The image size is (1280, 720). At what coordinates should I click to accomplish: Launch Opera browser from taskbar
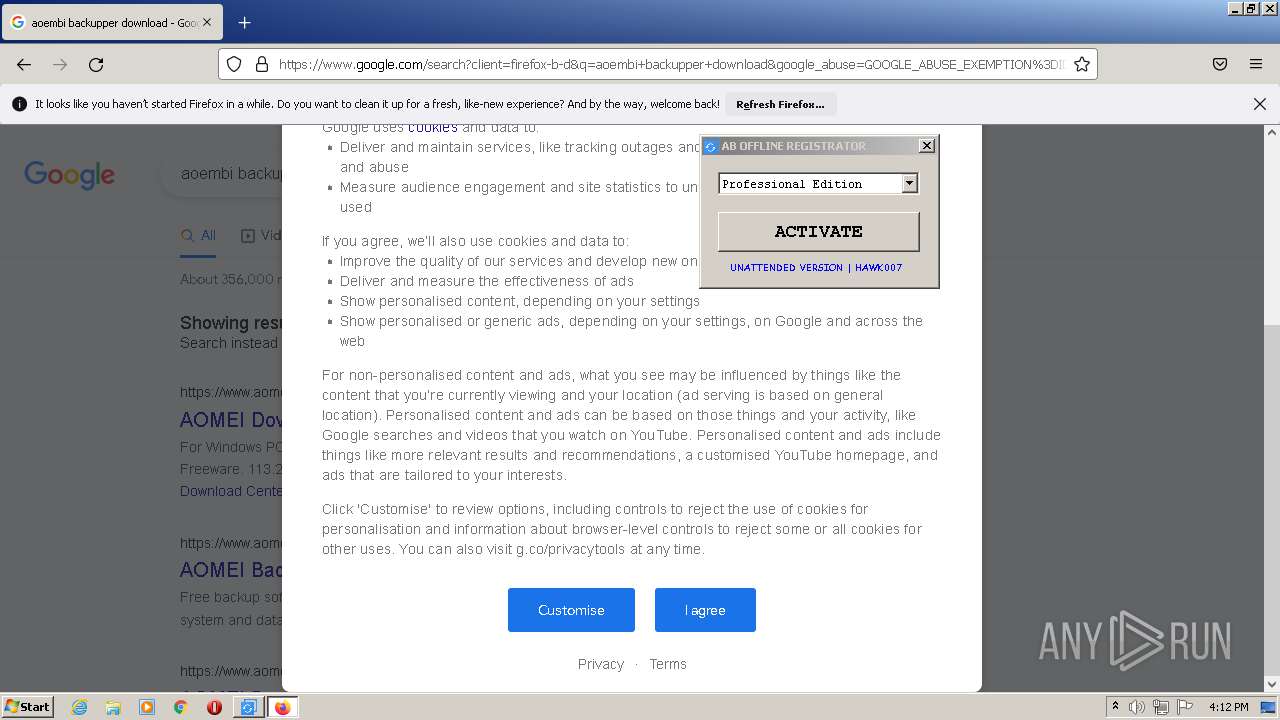coord(214,707)
